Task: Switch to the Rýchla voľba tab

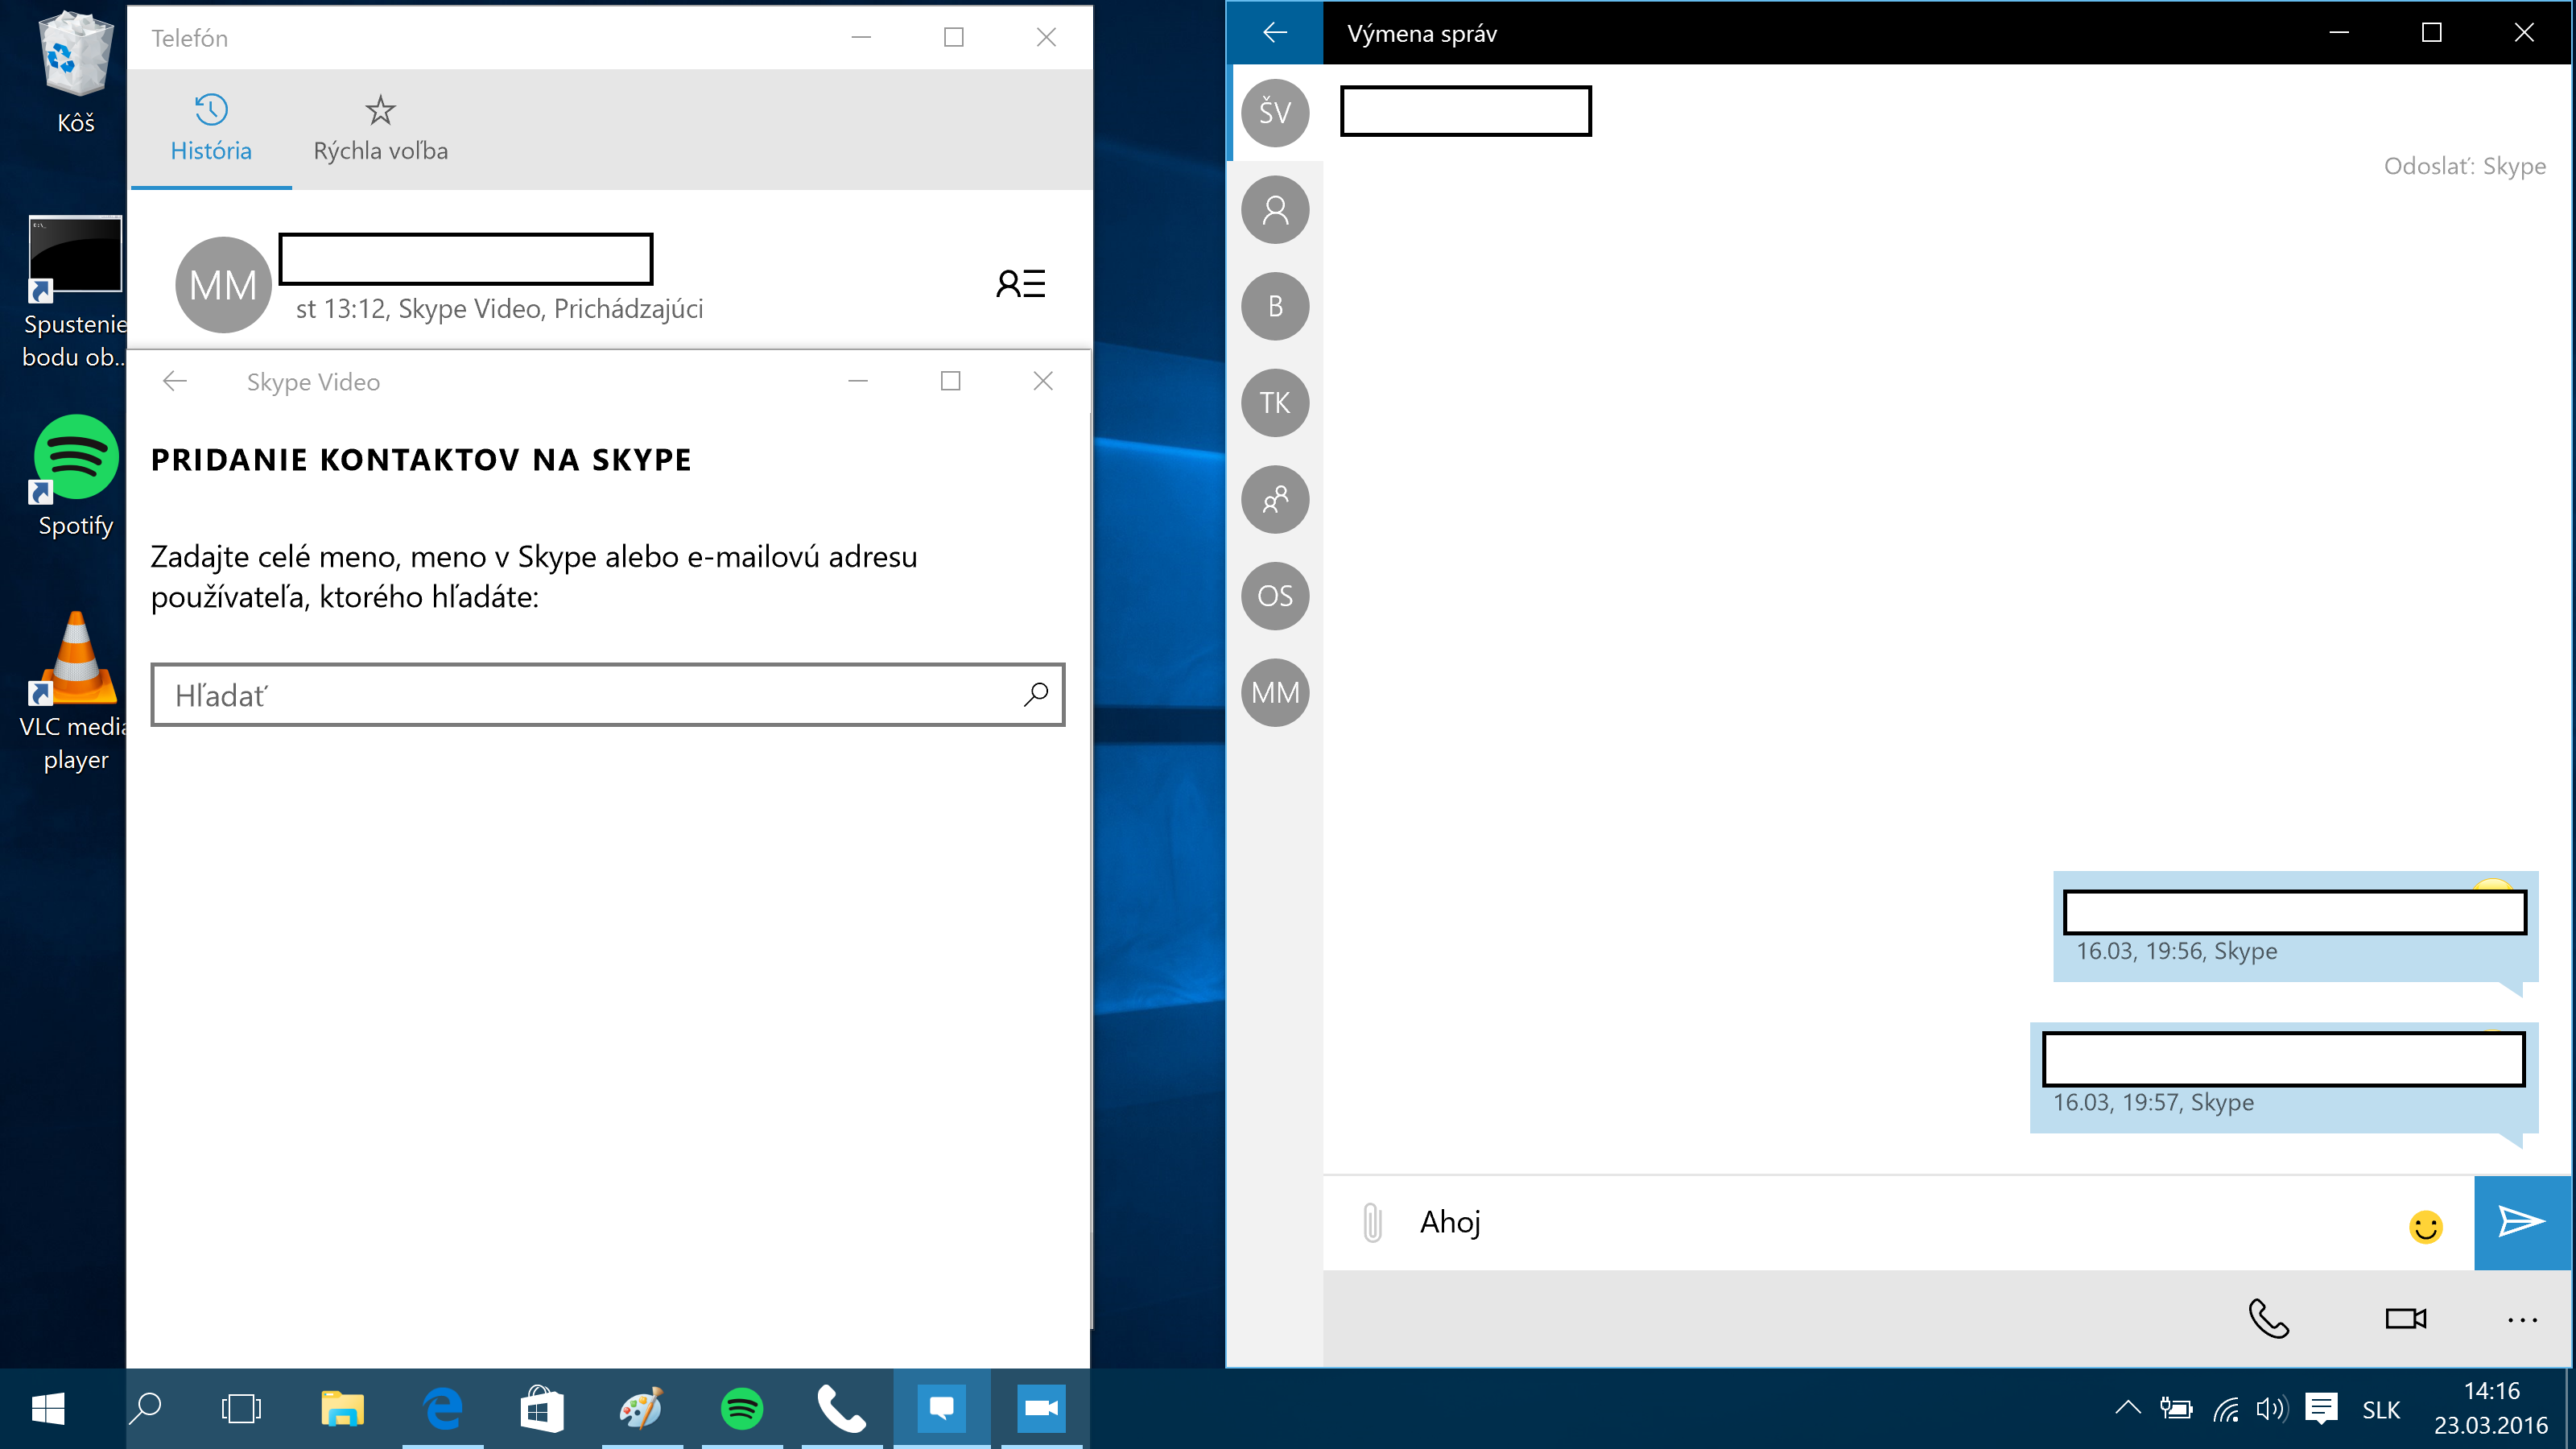Action: tap(380, 129)
